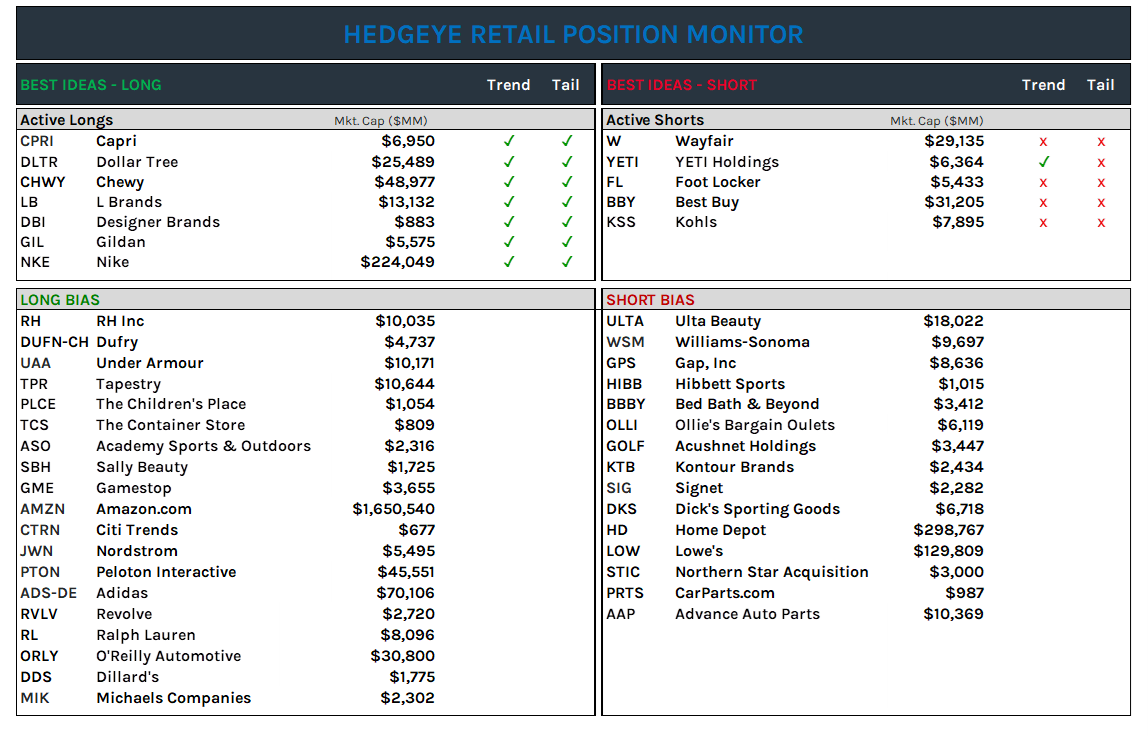Click the green Trend checkmark for YETI Holdings
Image resolution: width=1148 pixels, height=737 pixels.
1044,161
